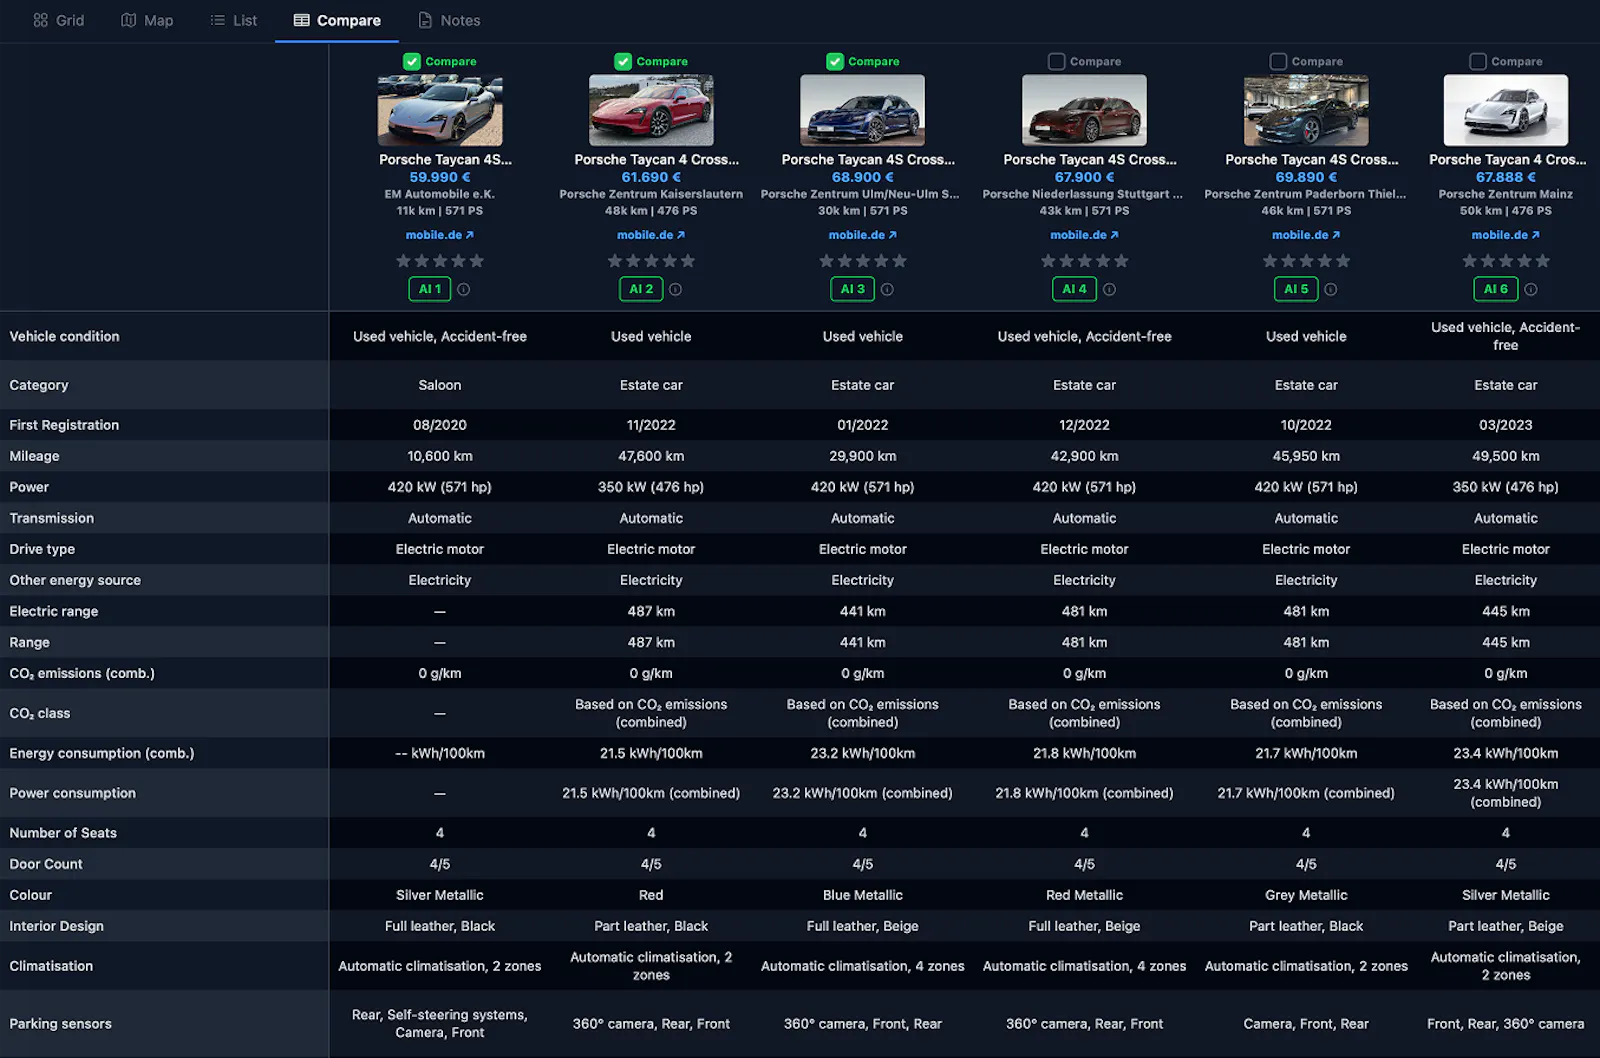Give the 69.890 € Taycan first star
Screen dimensions: 1600x1058
[1270, 261]
